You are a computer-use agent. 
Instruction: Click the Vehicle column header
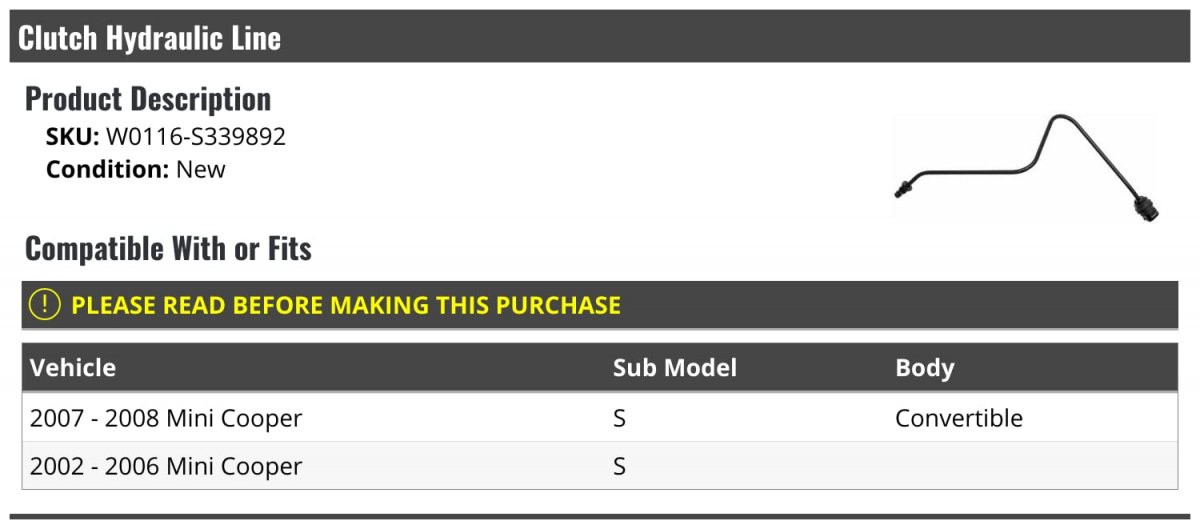coord(73,368)
